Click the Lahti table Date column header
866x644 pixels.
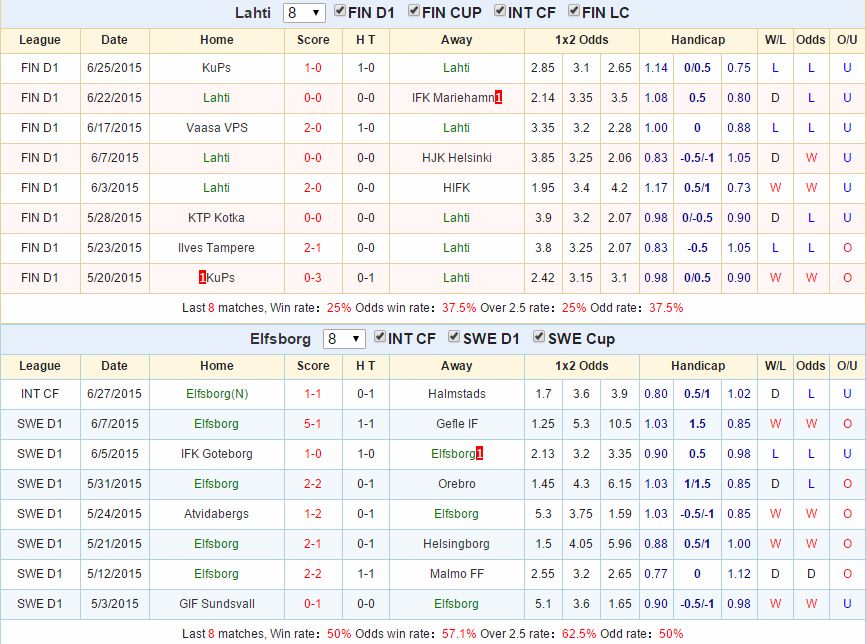click(x=114, y=40)
